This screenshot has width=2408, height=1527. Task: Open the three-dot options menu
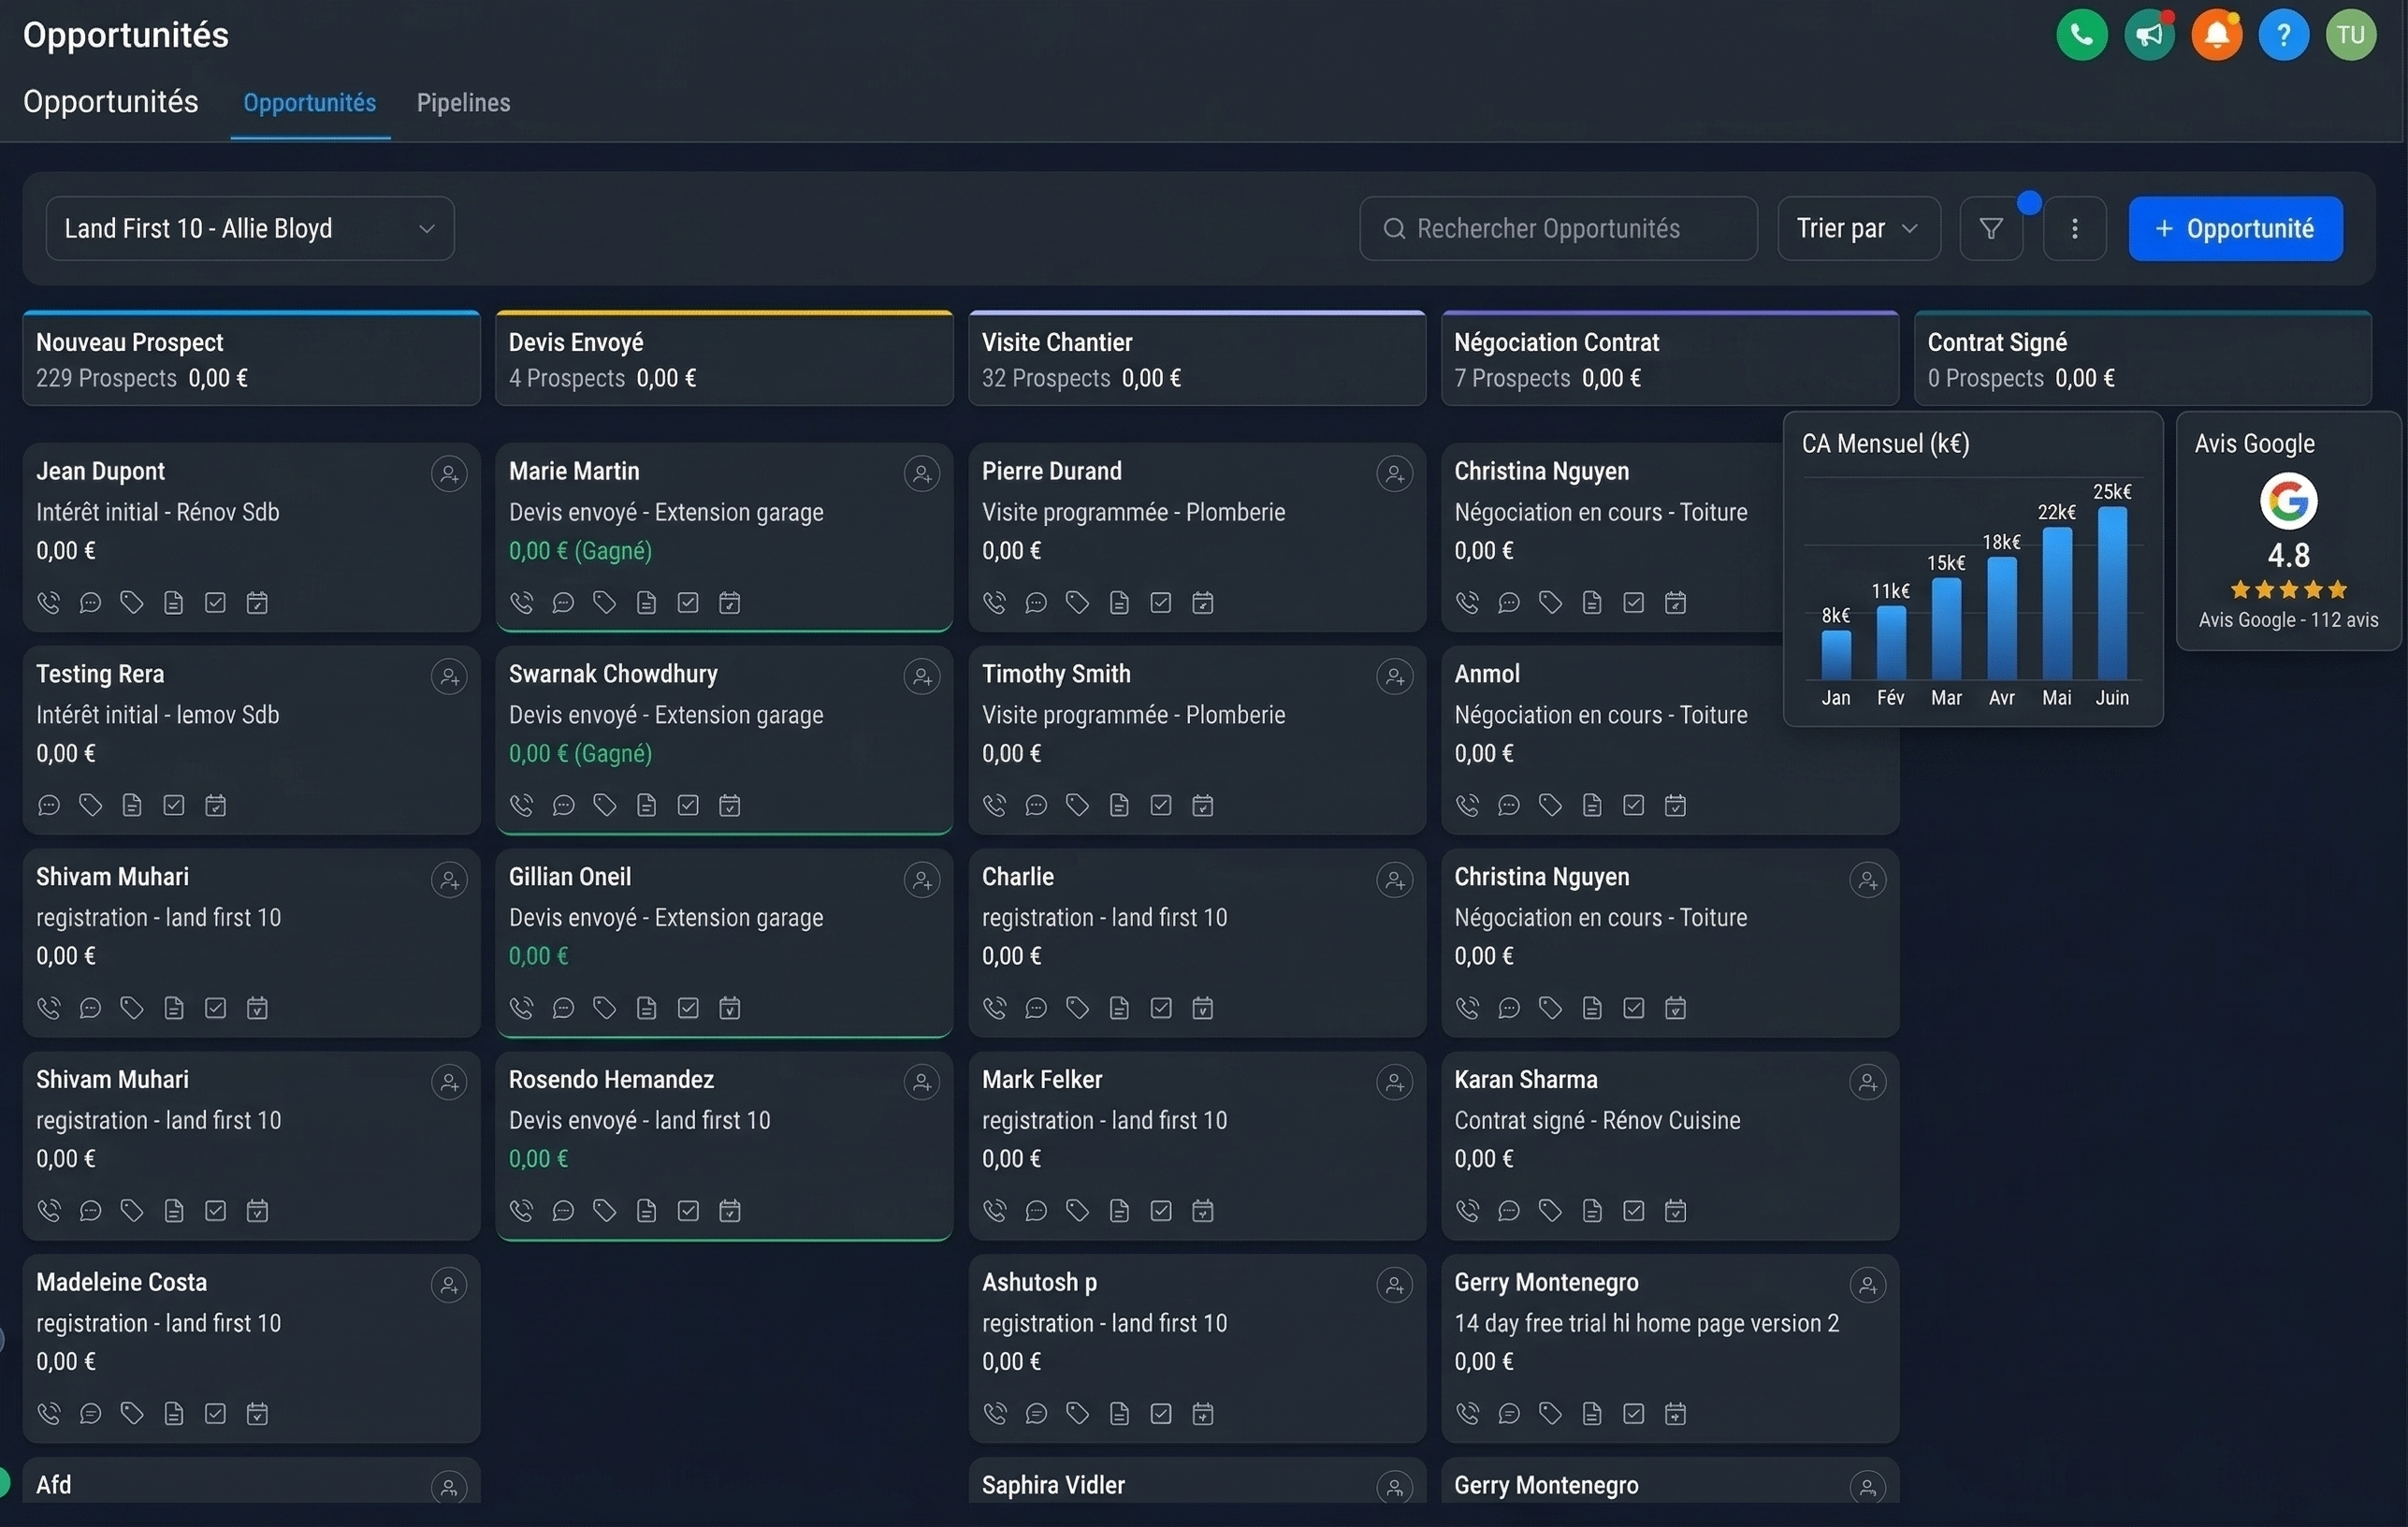[2075, 228]
